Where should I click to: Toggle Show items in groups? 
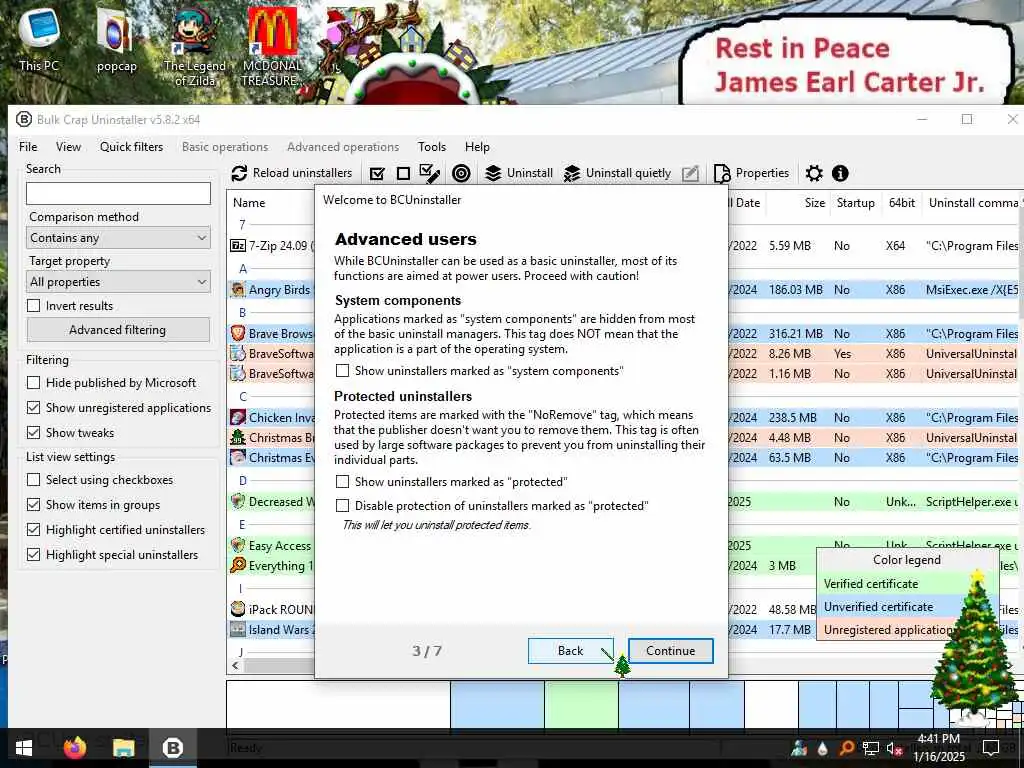(x=33, y=504)
